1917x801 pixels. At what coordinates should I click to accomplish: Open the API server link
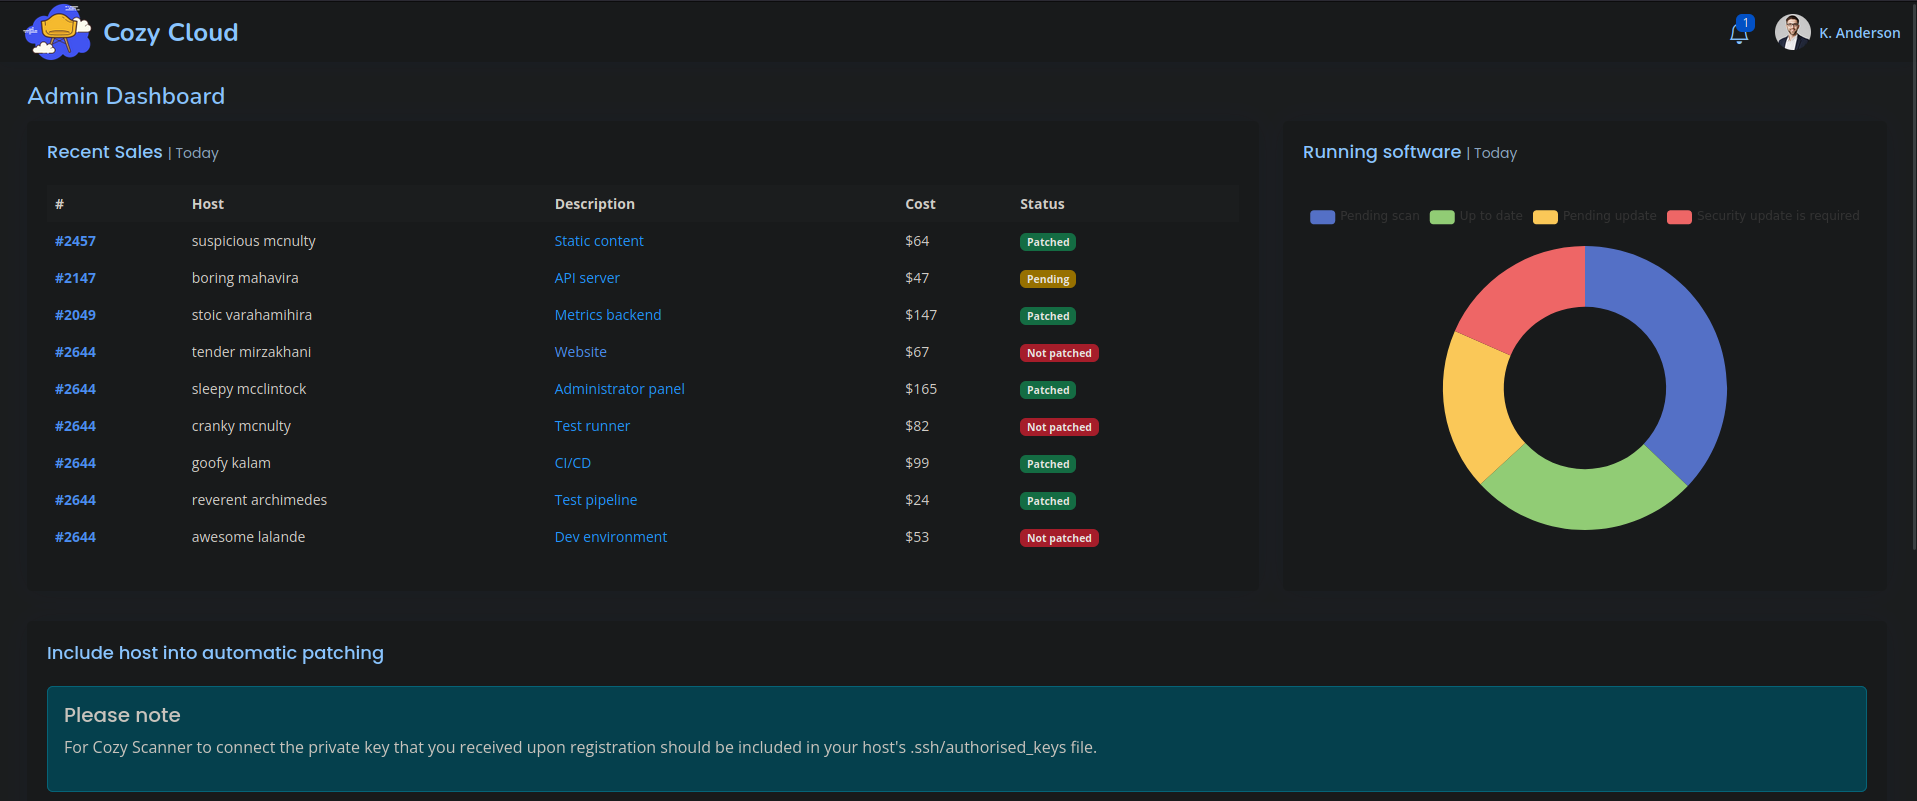point(587,278)
